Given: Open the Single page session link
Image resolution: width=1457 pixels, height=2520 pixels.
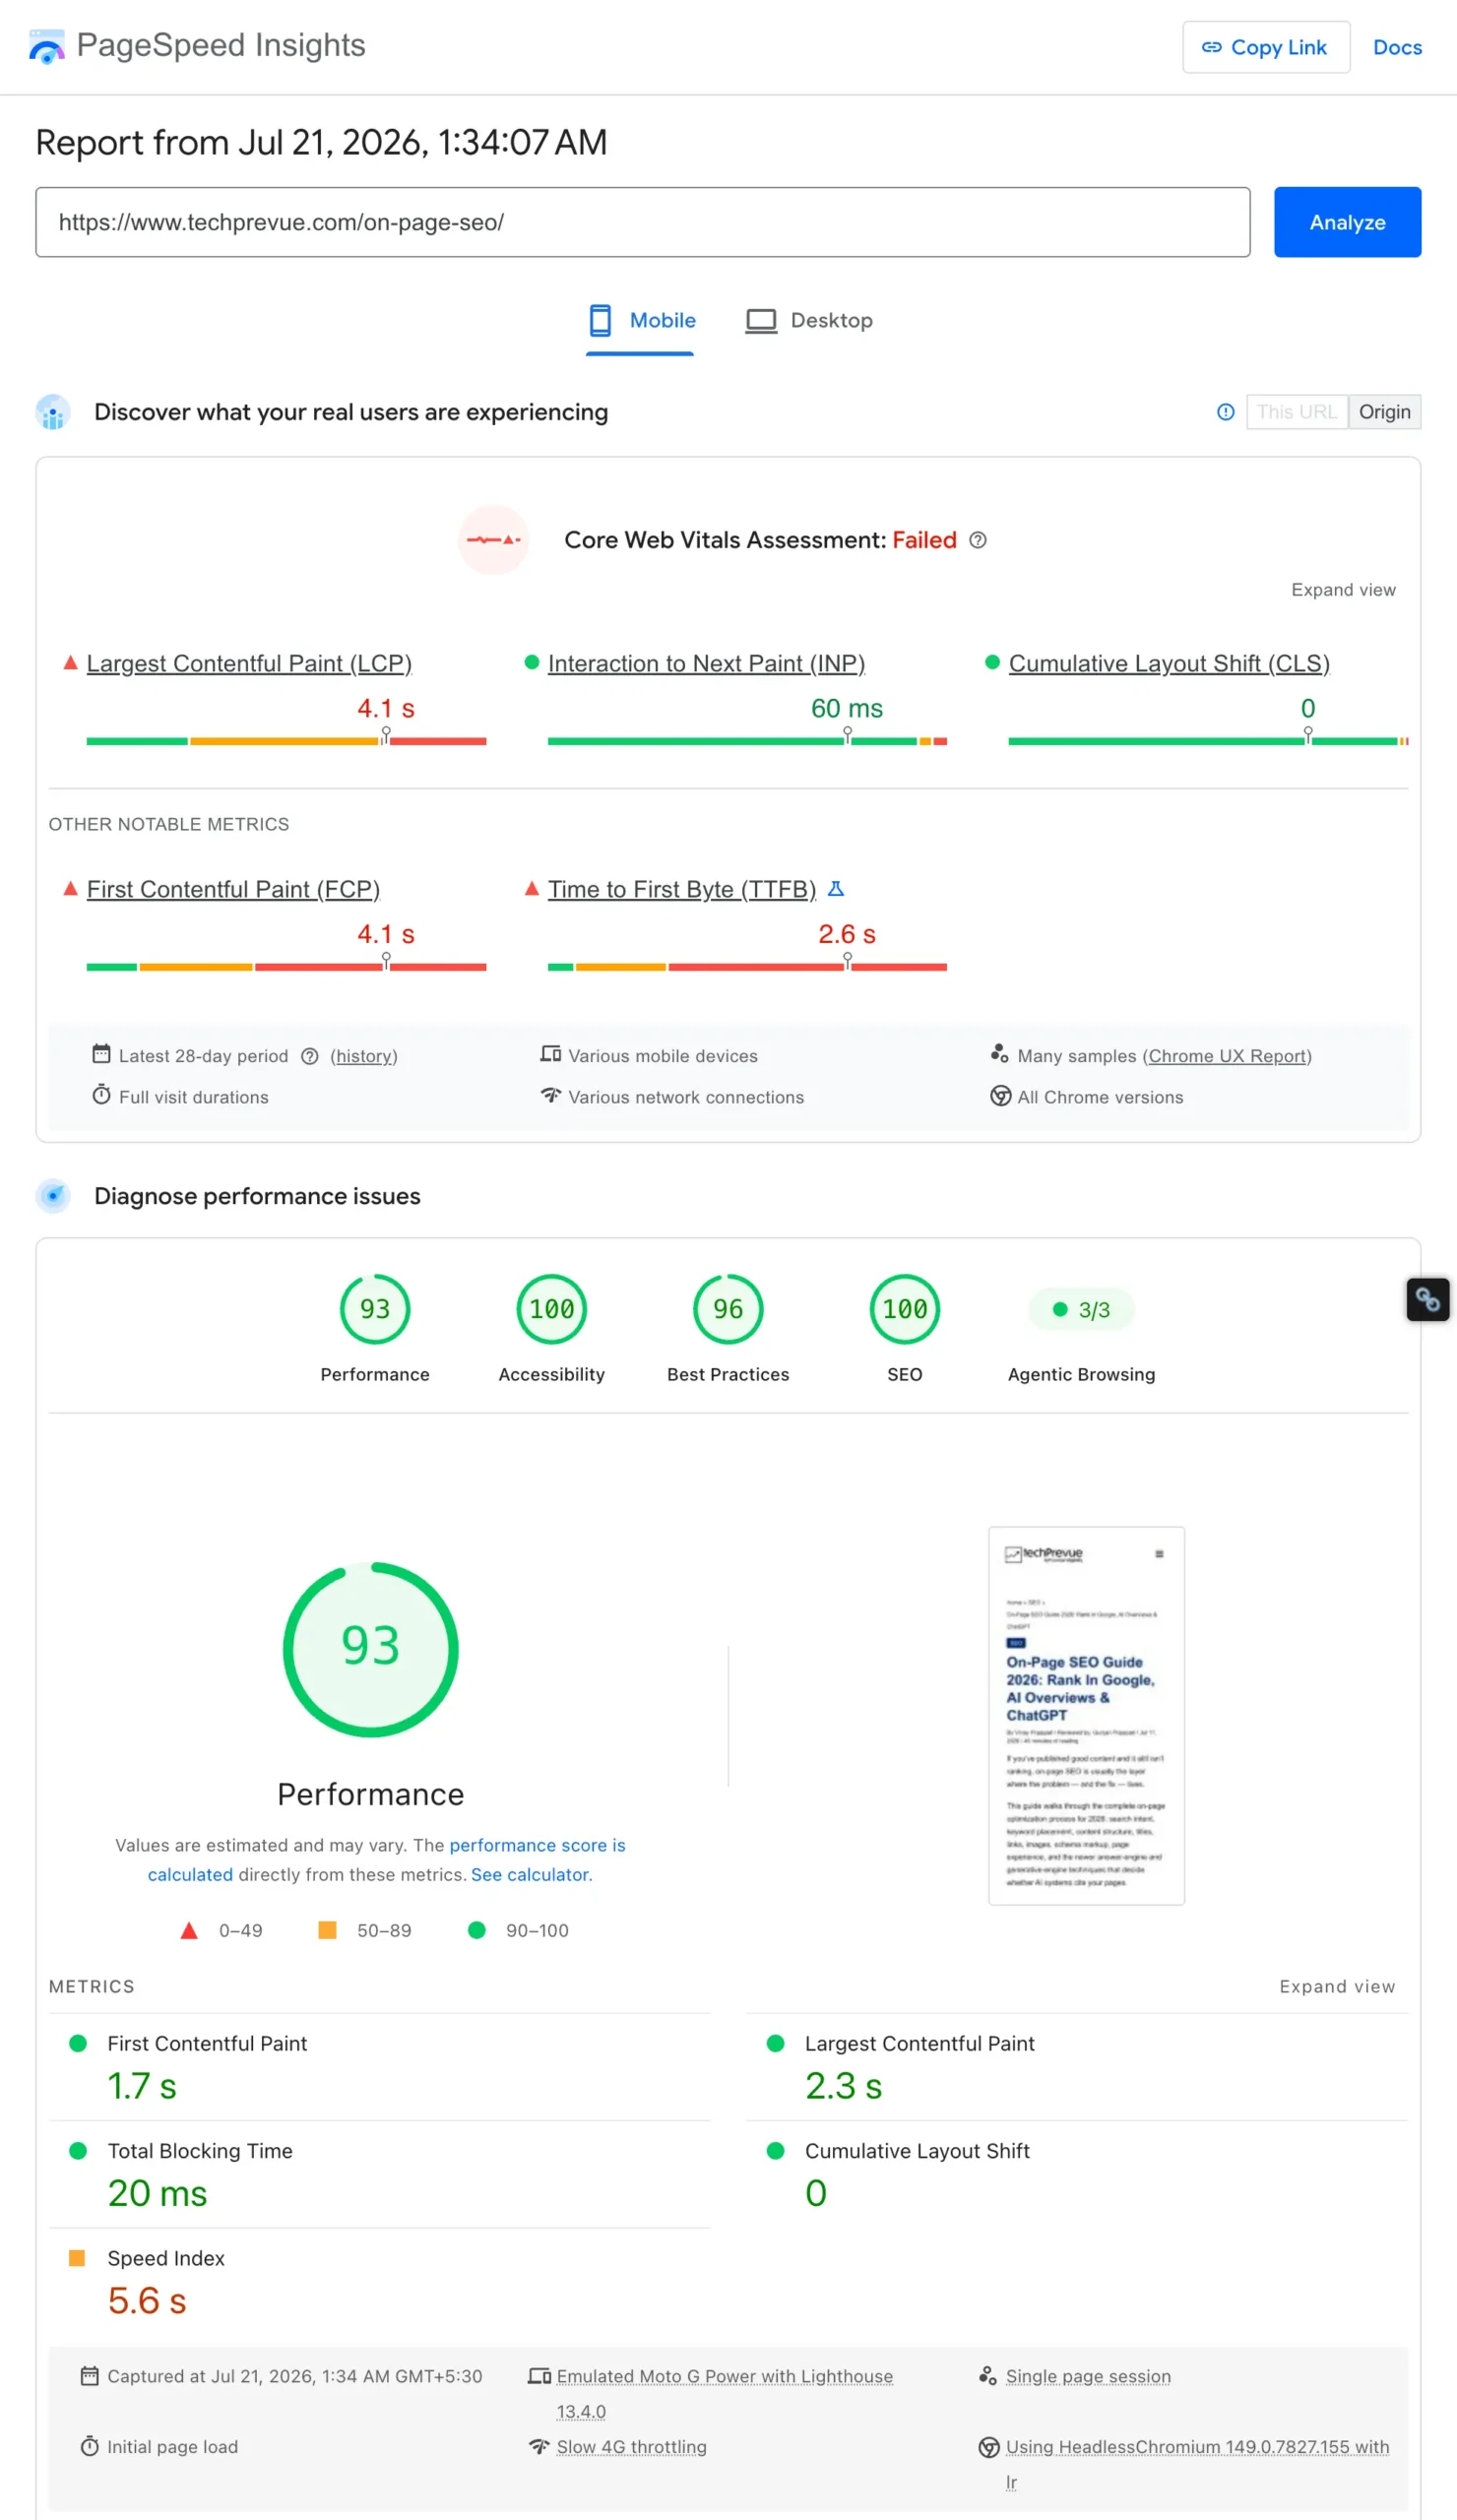Looking at the screenshot, I should tap(1088, 2376).
